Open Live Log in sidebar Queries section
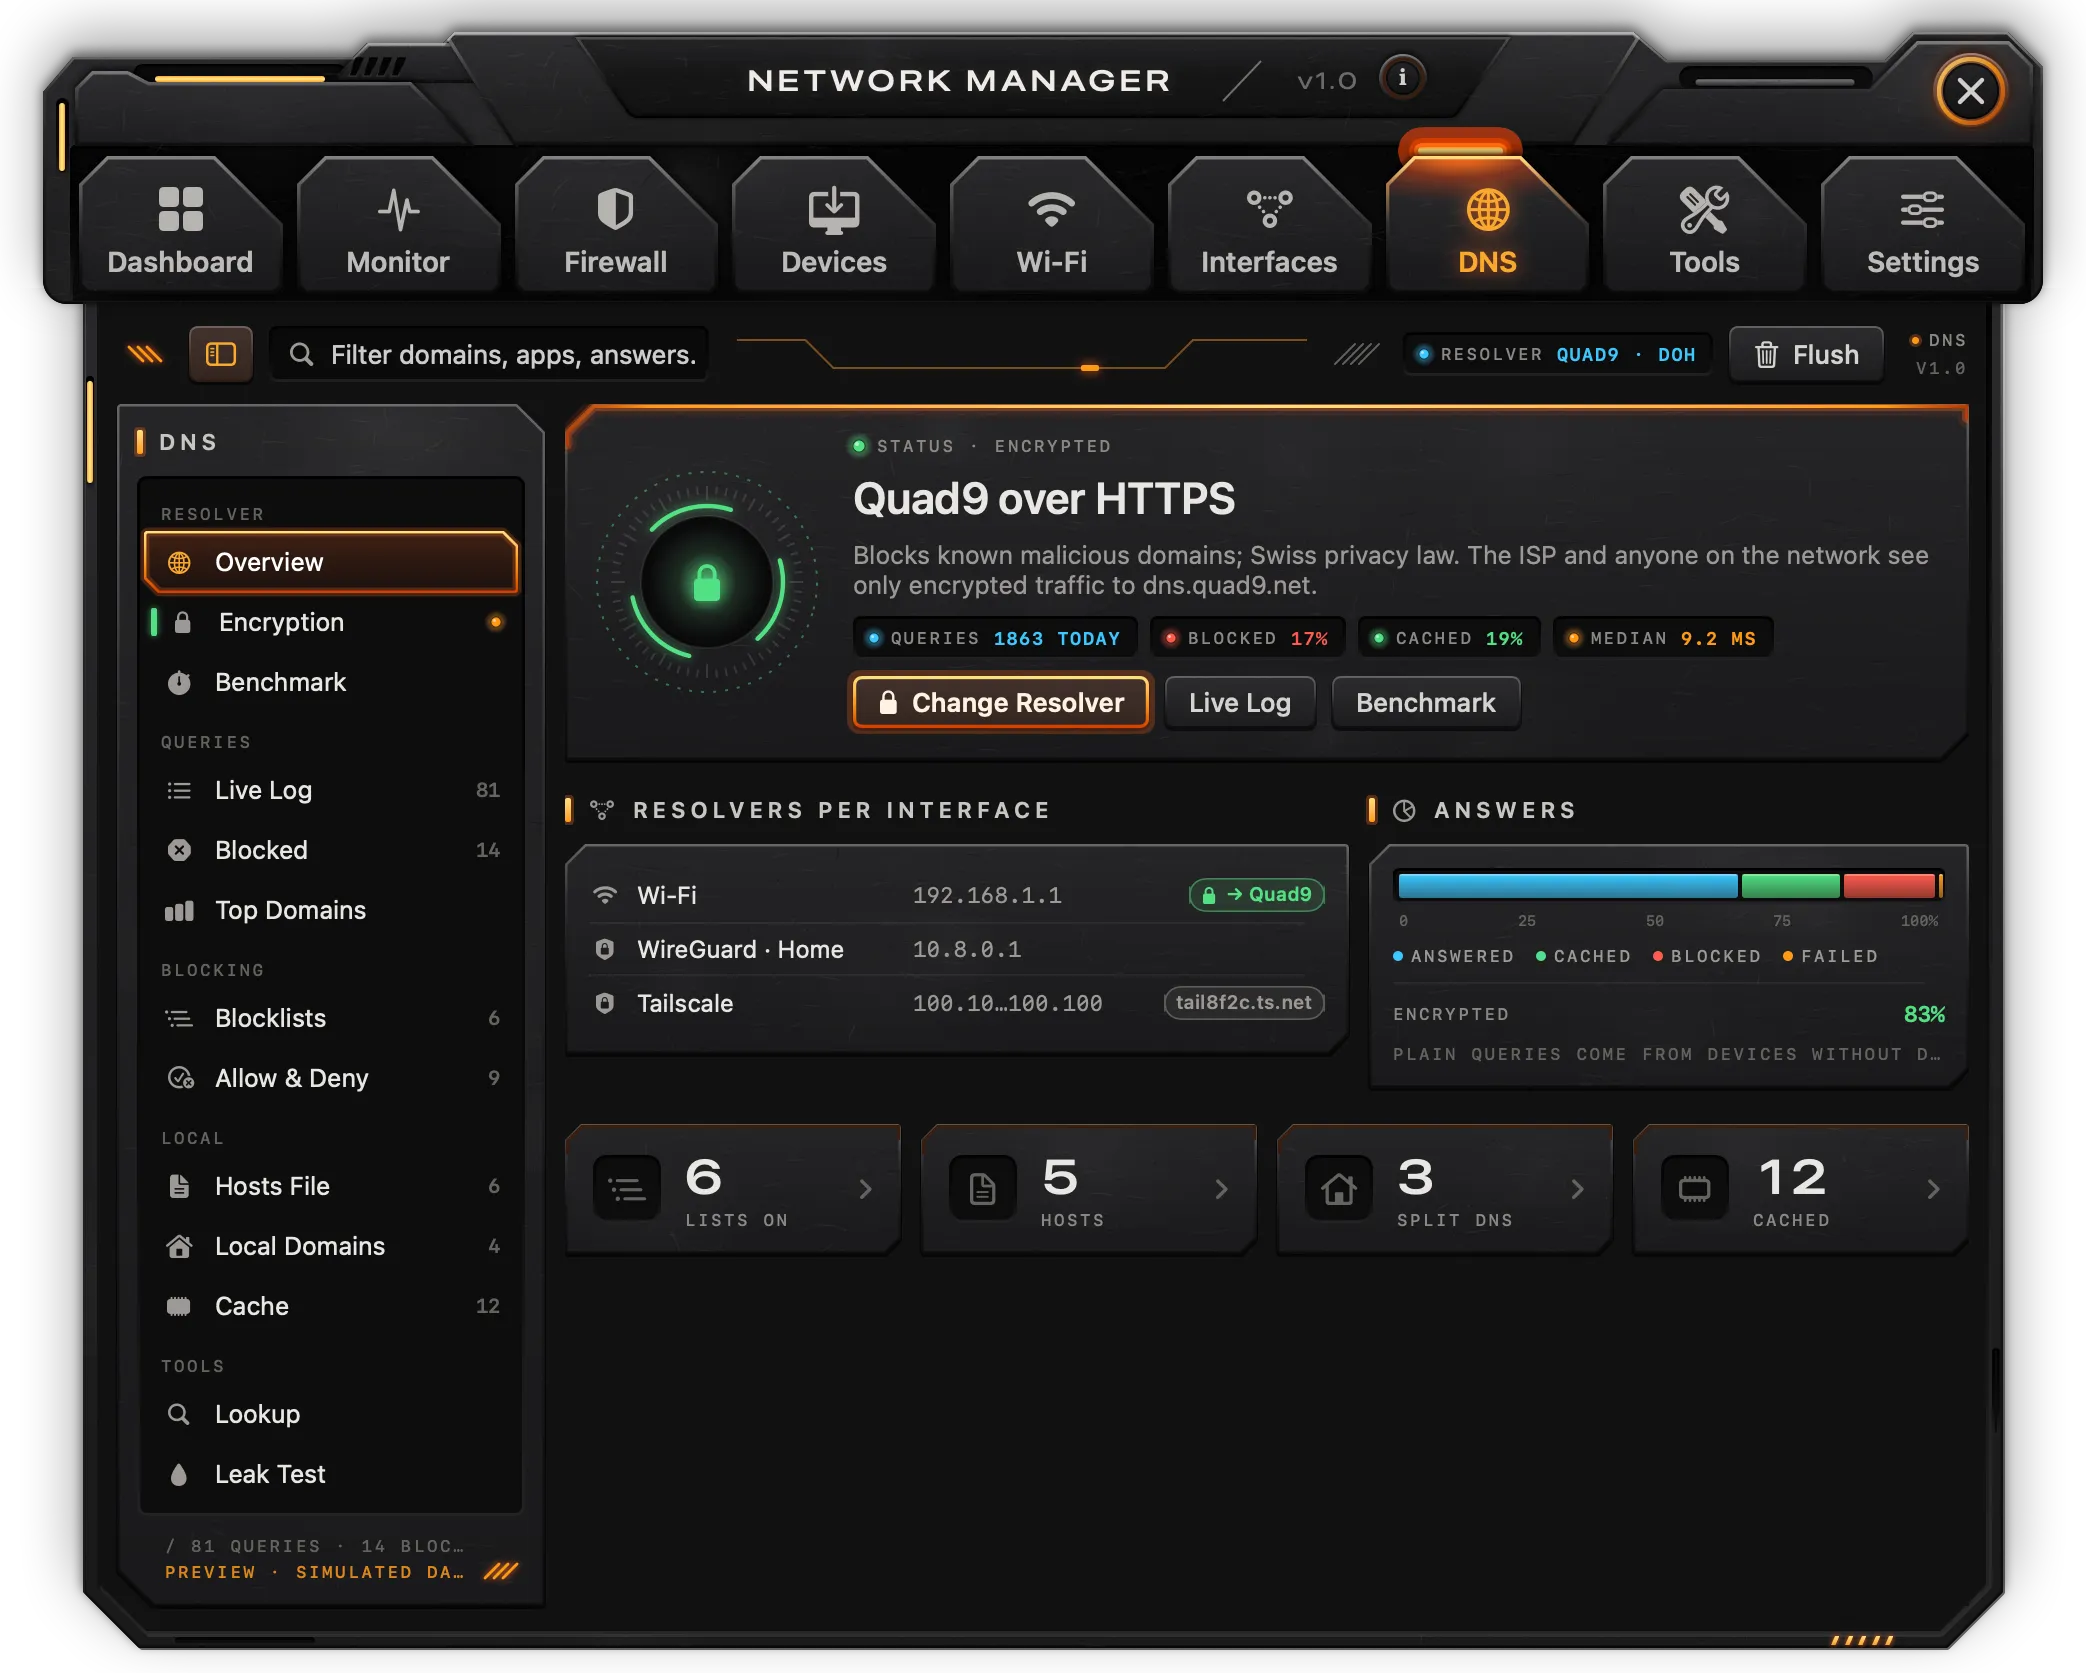The width and height of the screenshot is (2086, 1673). (x=331, y=790)
